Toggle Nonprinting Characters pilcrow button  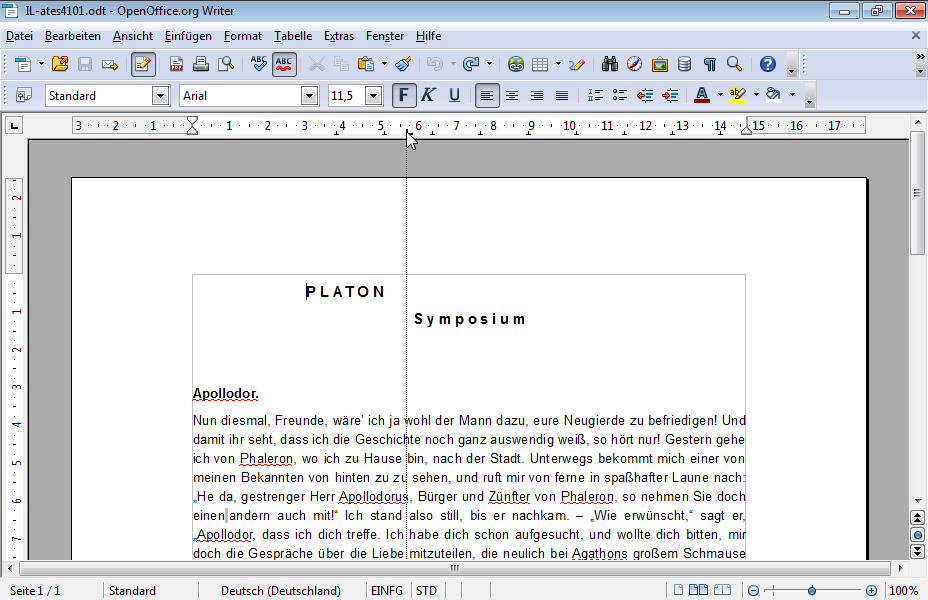coord(710,64)
